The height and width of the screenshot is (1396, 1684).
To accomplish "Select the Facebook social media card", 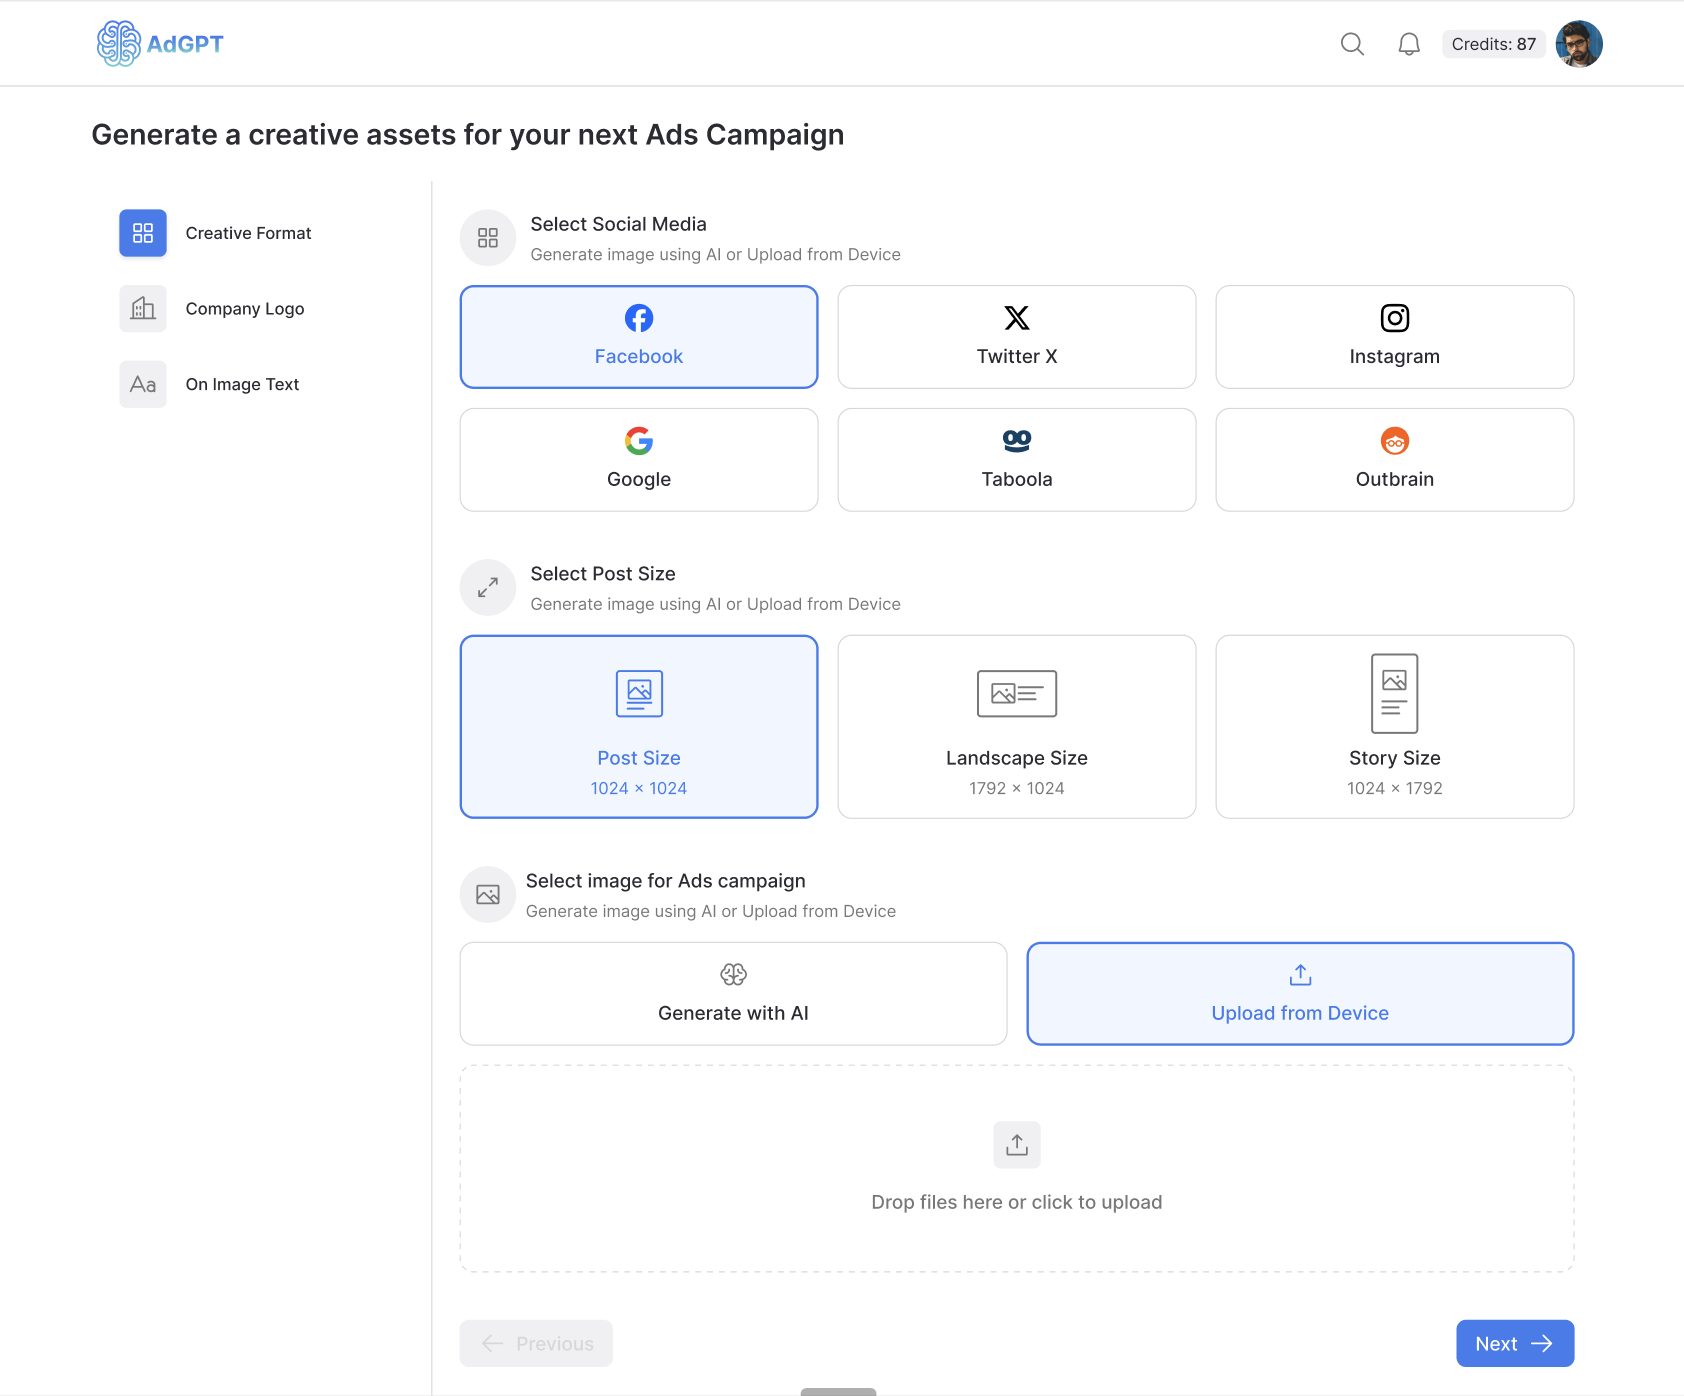I will tap(639, 337).
